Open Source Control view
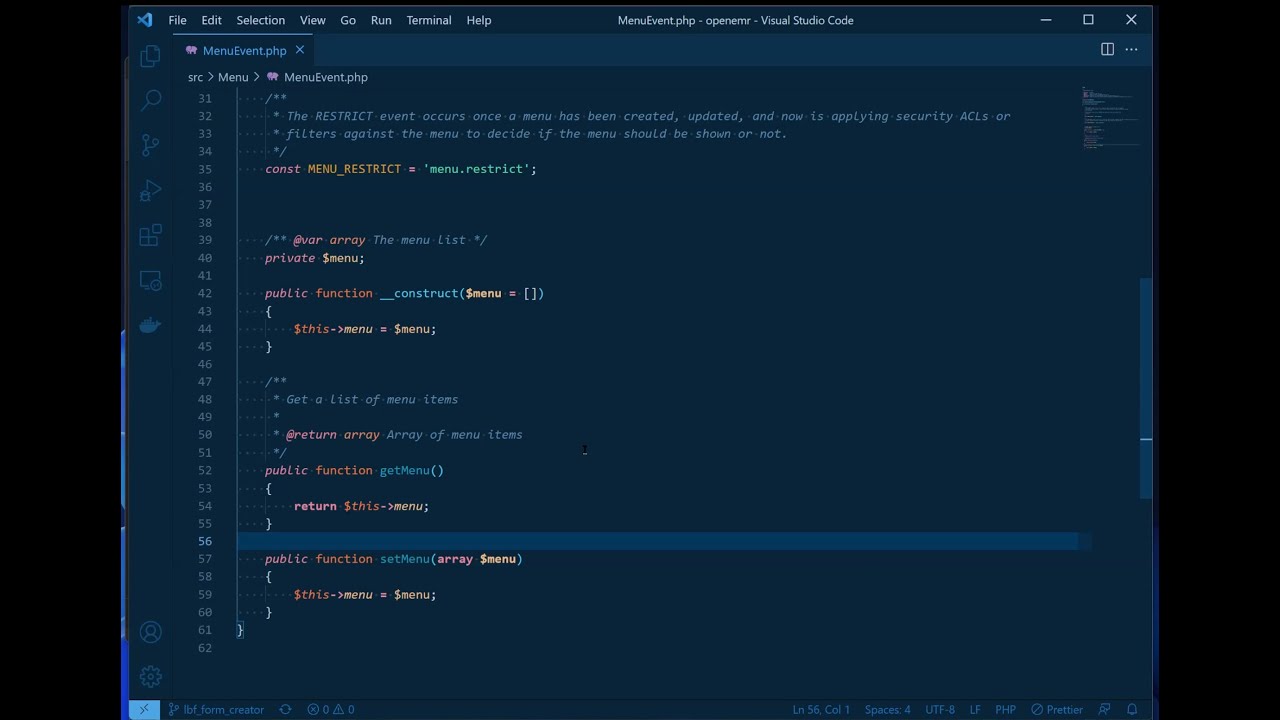1280x720 pixels. click(x=150, y=145)
